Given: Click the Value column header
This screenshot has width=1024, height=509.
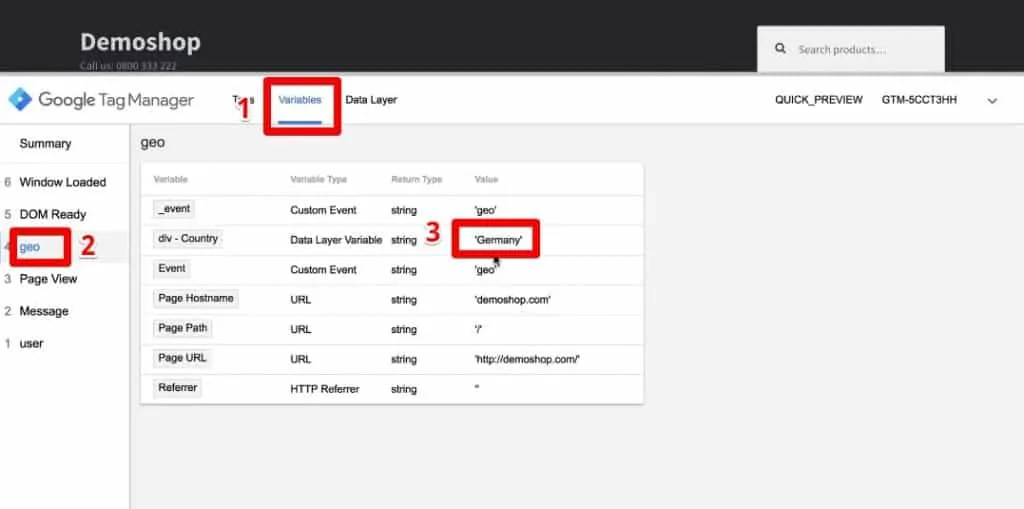Looking at the screenshot, I should 487,179.
